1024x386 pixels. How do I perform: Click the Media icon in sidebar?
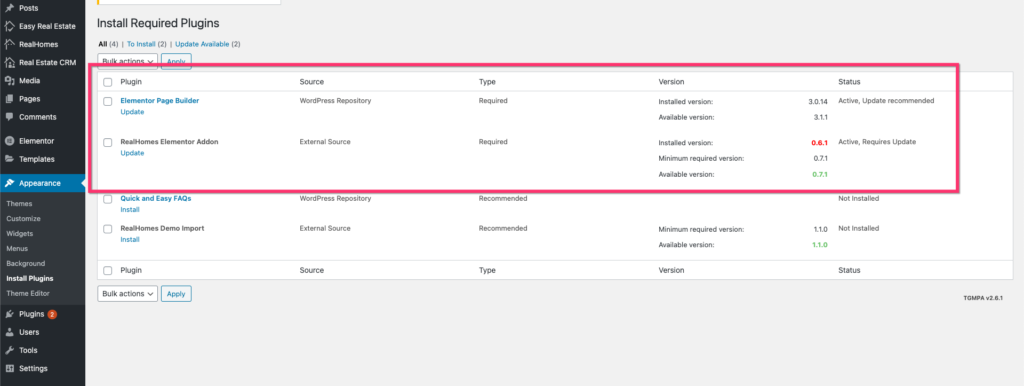[9, 81]
